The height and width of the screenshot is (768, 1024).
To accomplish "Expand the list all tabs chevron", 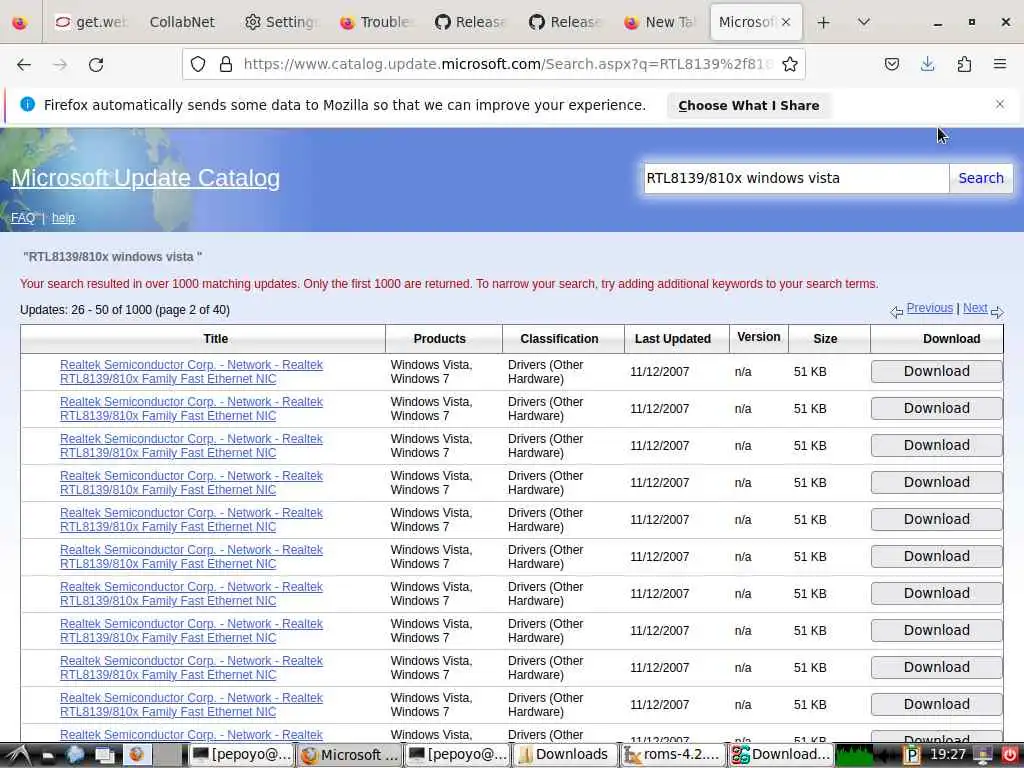I will tap(863, 23).
